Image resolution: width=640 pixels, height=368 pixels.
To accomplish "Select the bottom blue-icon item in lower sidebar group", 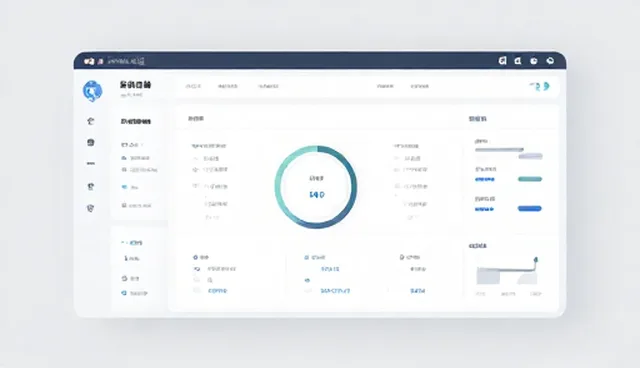I will [134, 293].
